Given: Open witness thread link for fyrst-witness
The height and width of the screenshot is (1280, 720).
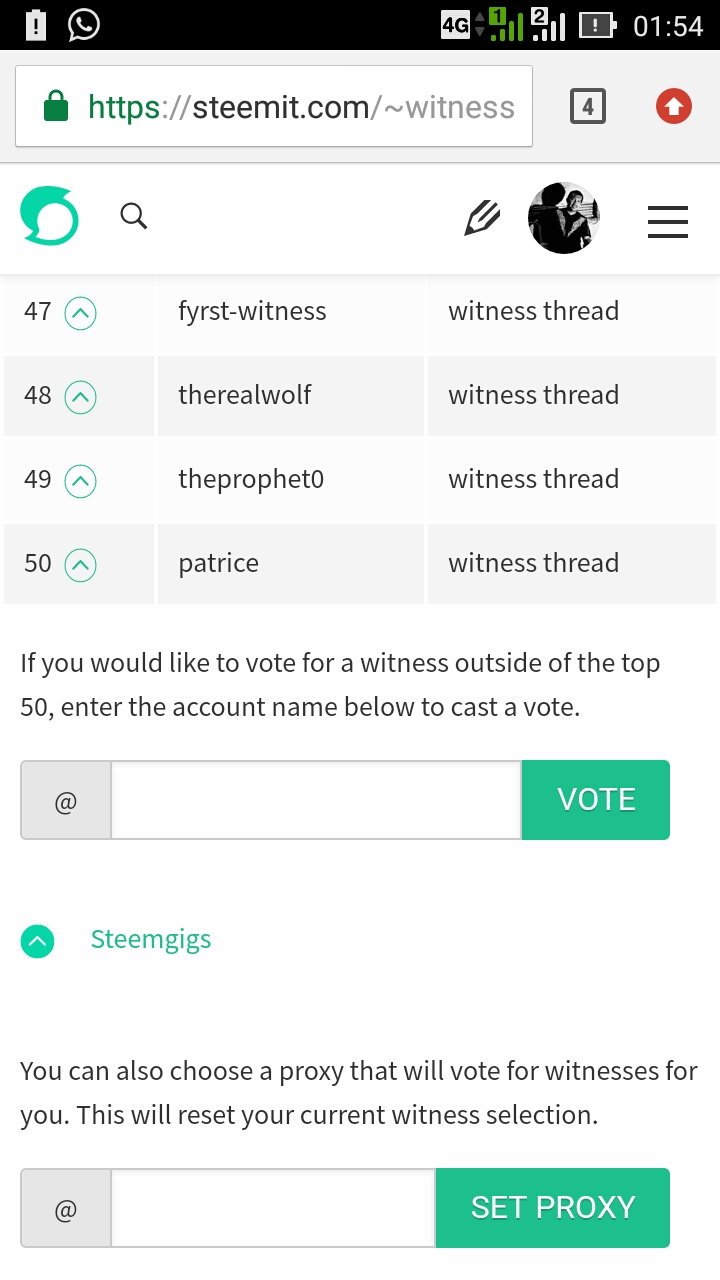Looking at the screenshot, I should tap(534, 311).
